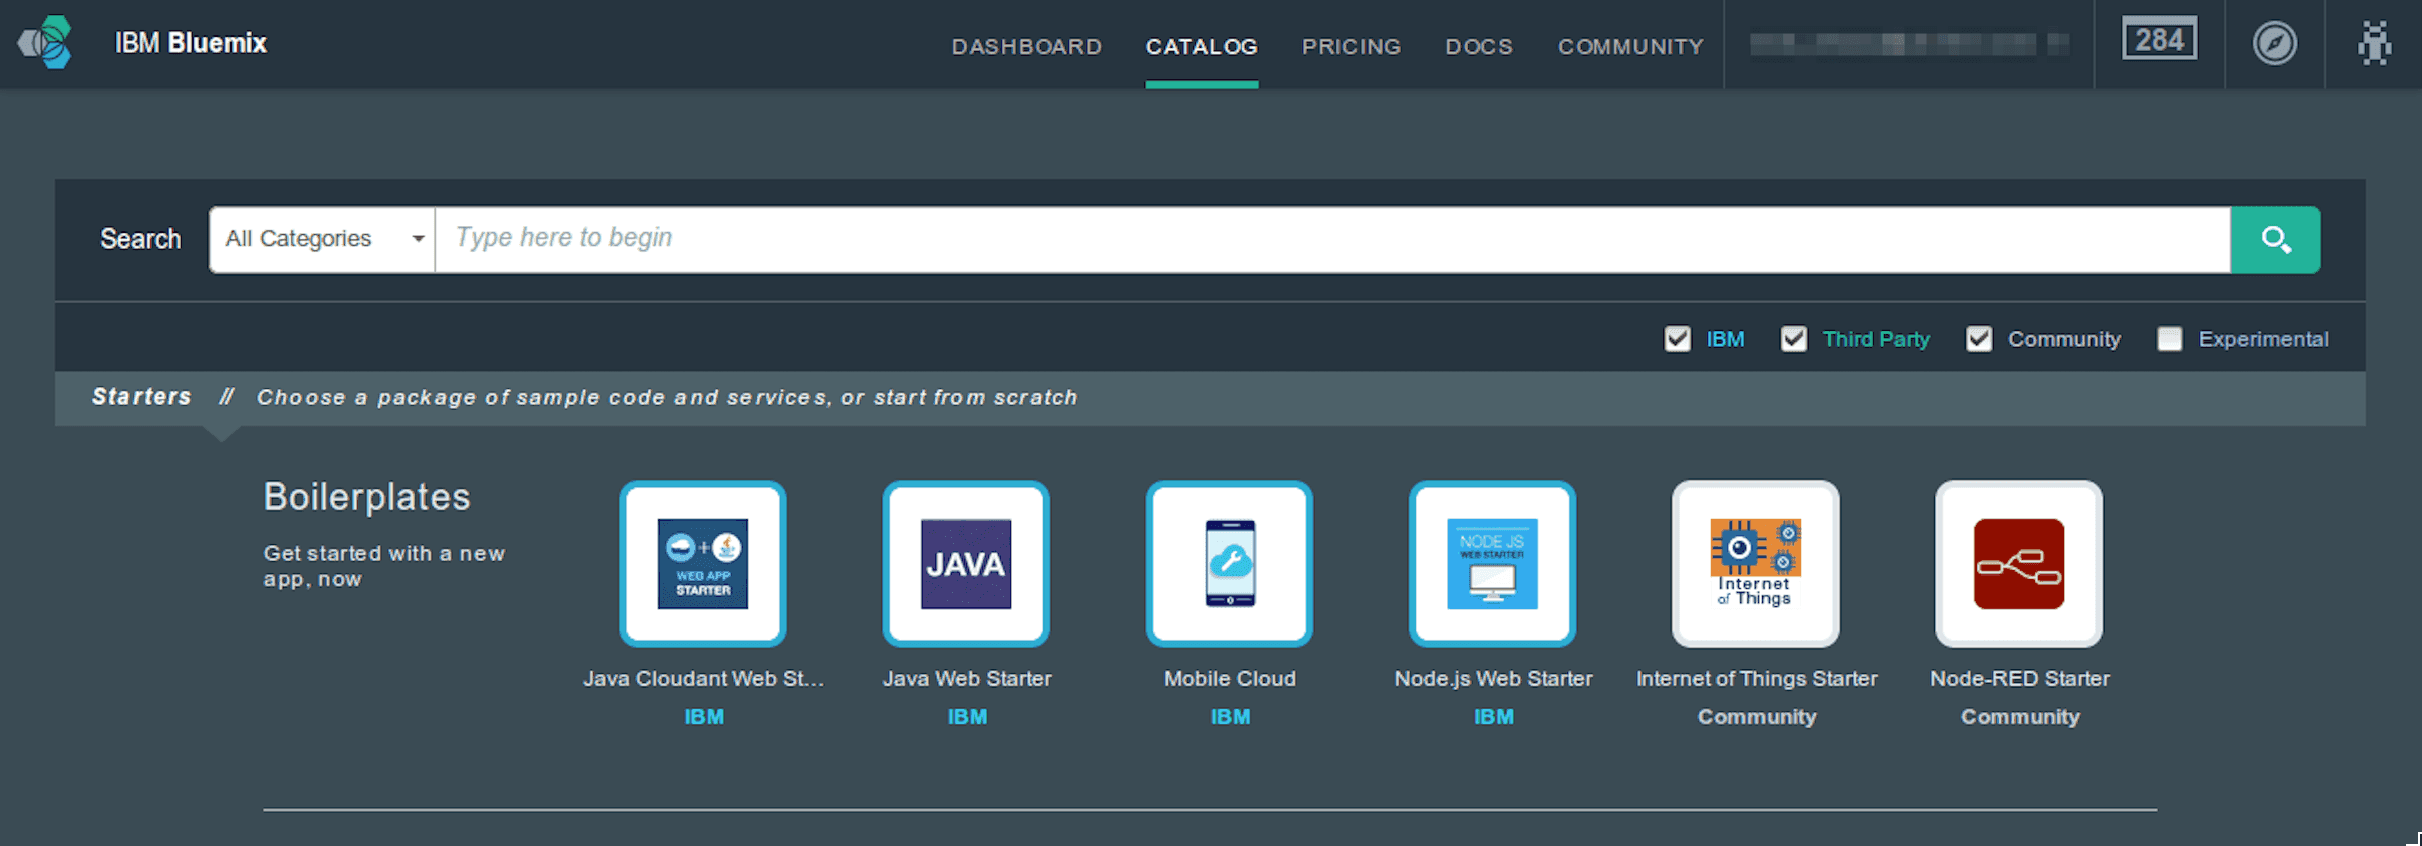
Task: Select the Node-RED Starter icon
Action: click(2018, 564)
